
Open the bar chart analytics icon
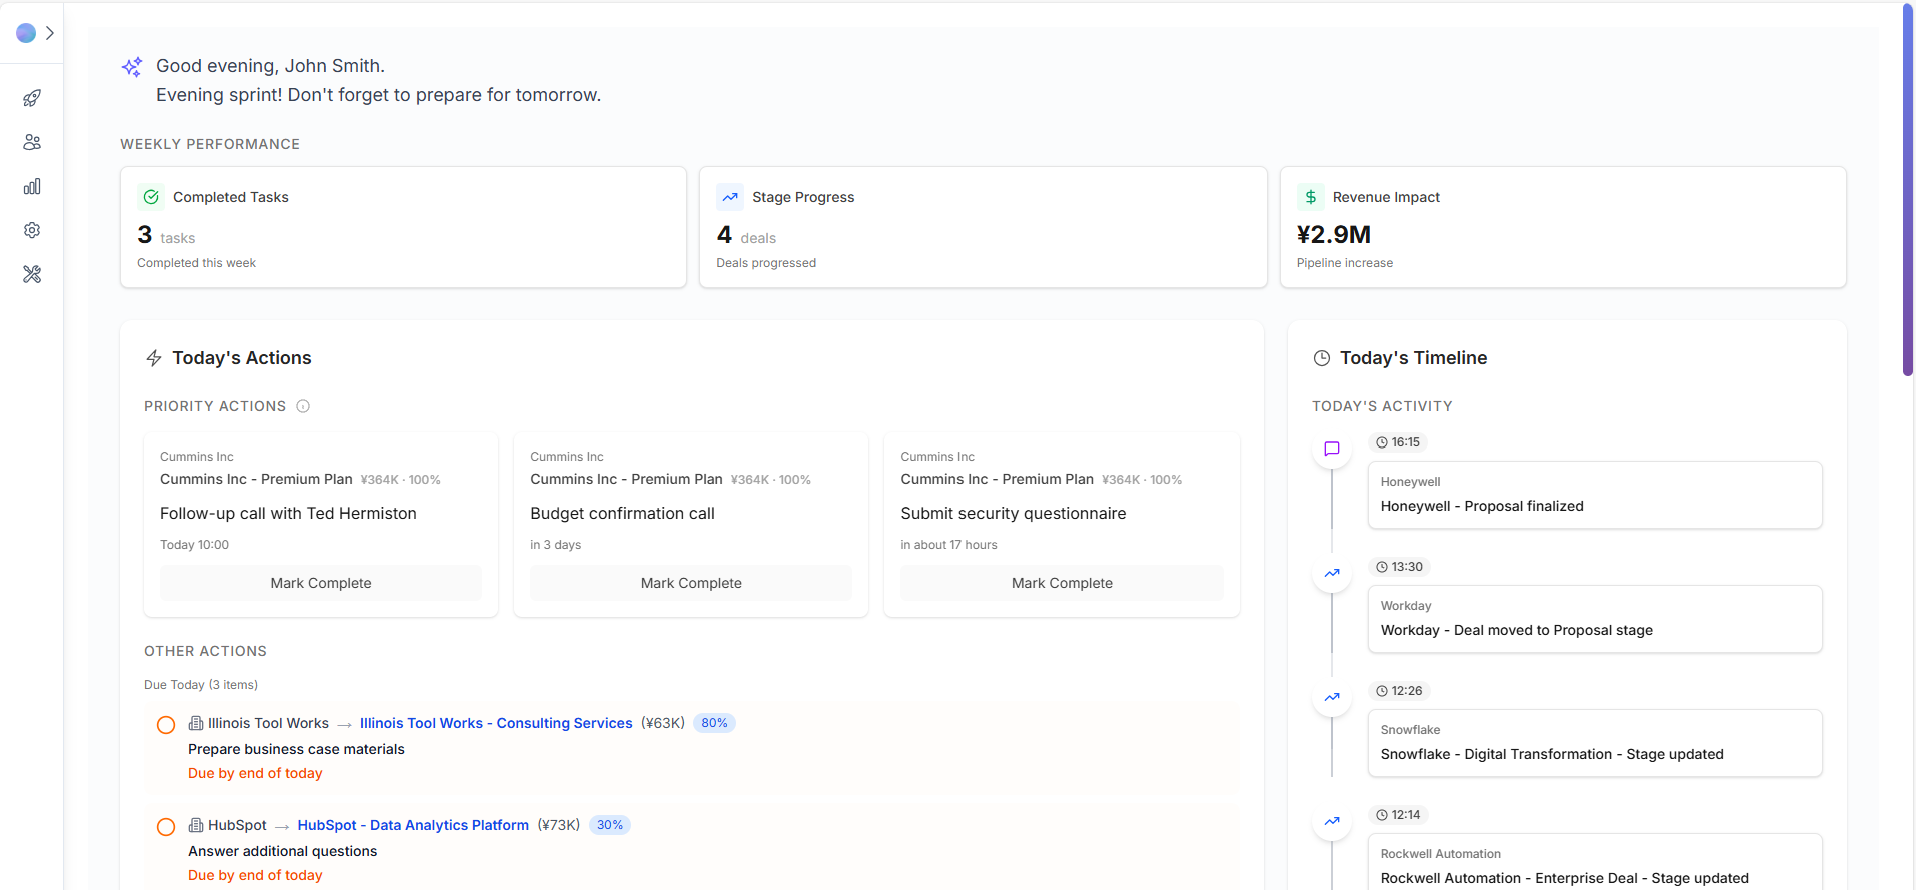pos(32,186)
